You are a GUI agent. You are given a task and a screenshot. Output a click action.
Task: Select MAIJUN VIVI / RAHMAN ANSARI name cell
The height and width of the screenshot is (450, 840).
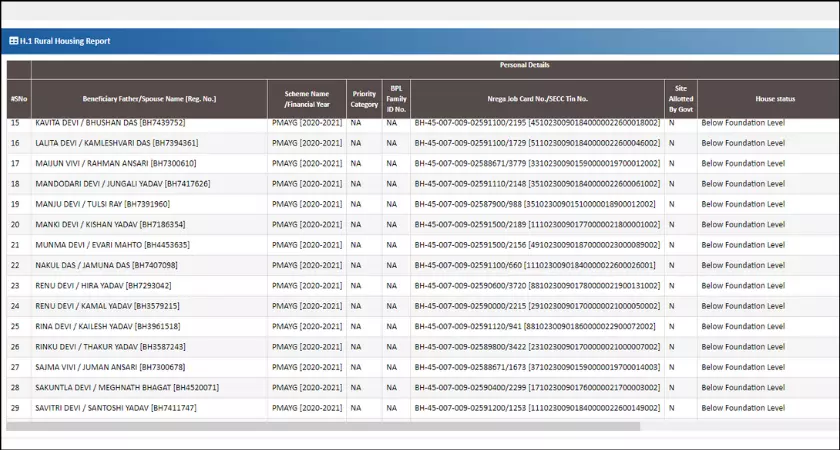[116, 163]
